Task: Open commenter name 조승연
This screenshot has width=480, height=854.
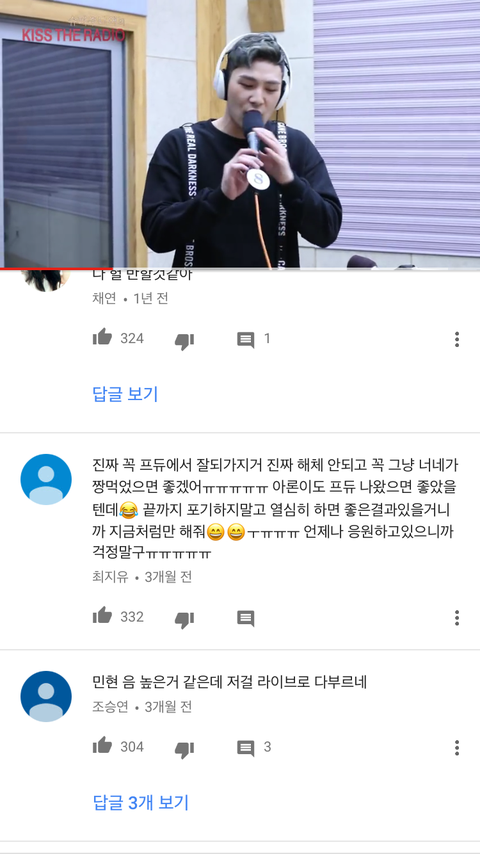Action: 111,707
